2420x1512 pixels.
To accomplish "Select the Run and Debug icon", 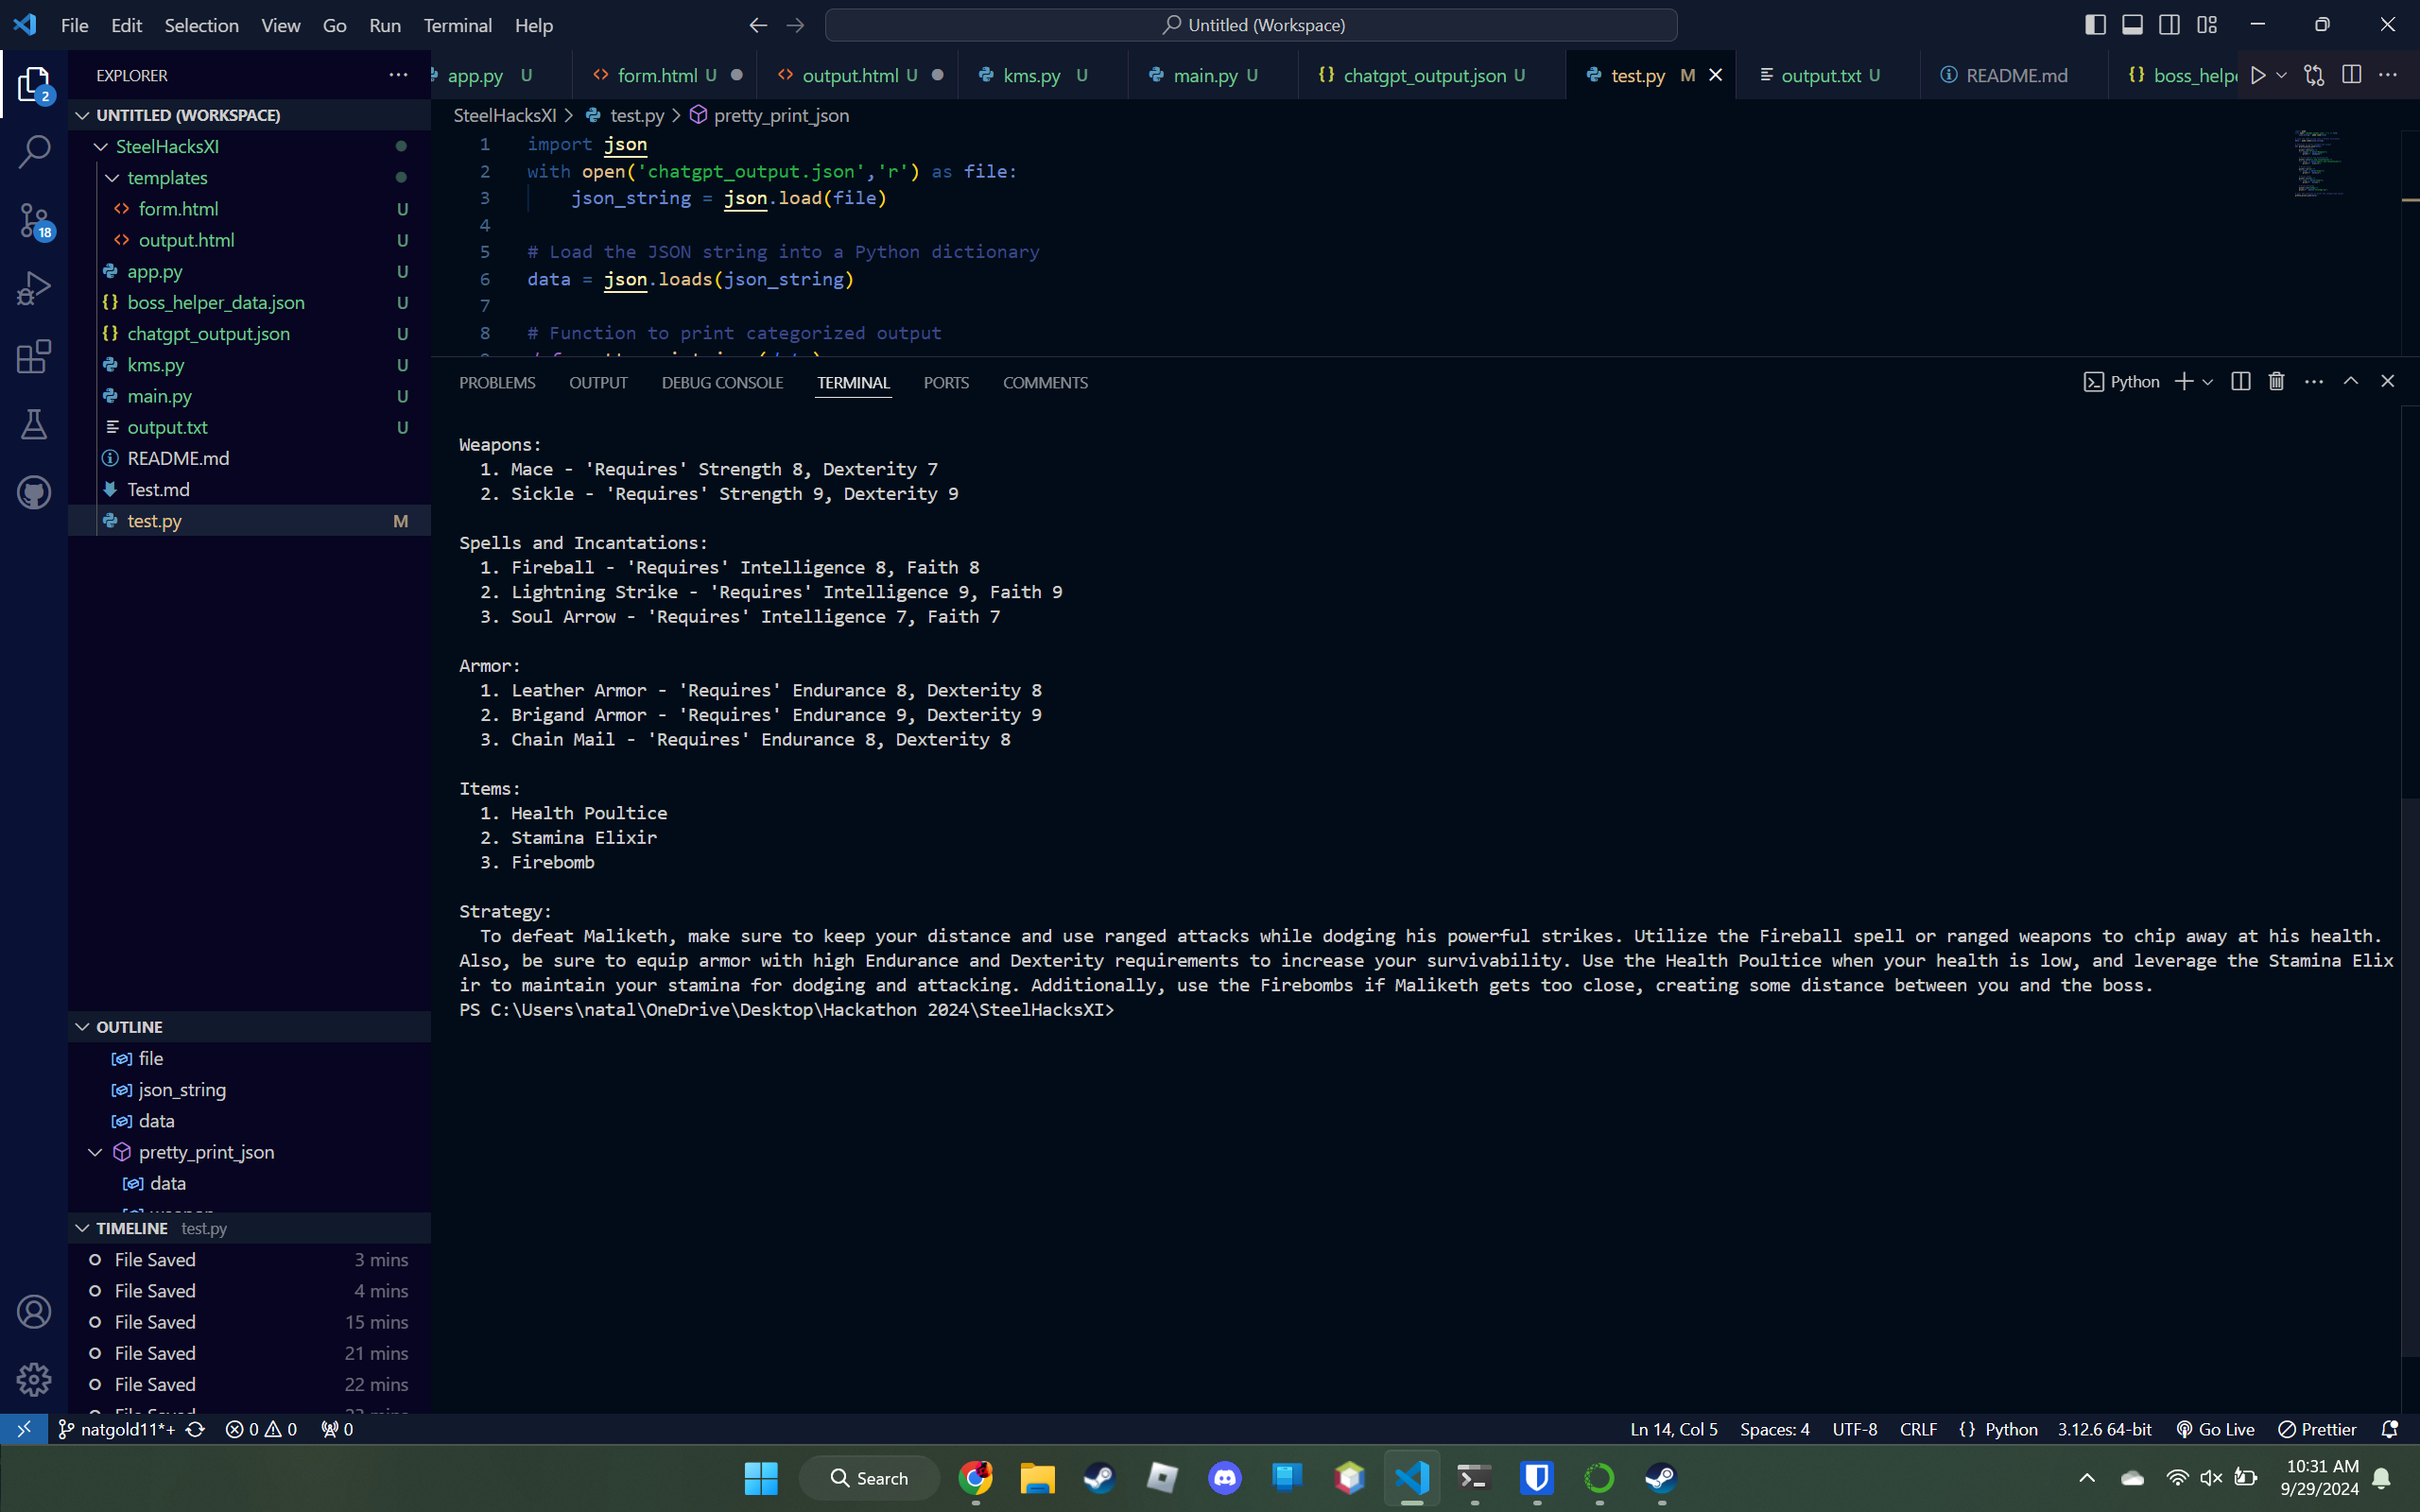I will (x=33, y=287).
